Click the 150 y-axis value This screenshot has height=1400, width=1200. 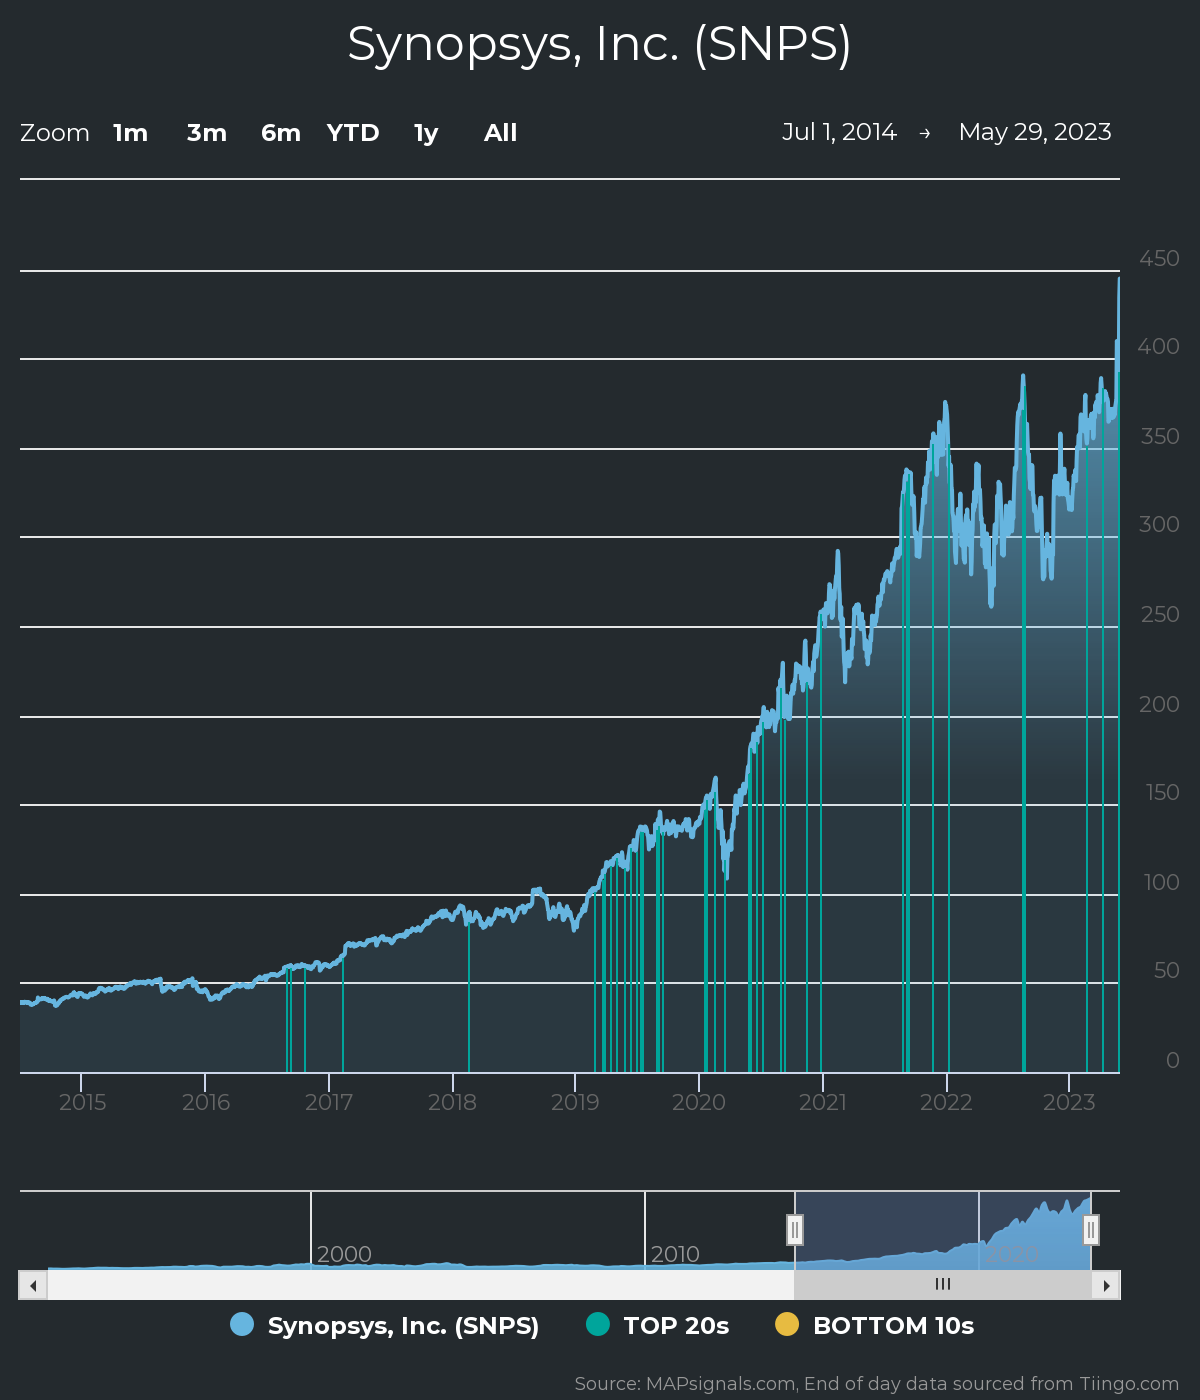1162,792
